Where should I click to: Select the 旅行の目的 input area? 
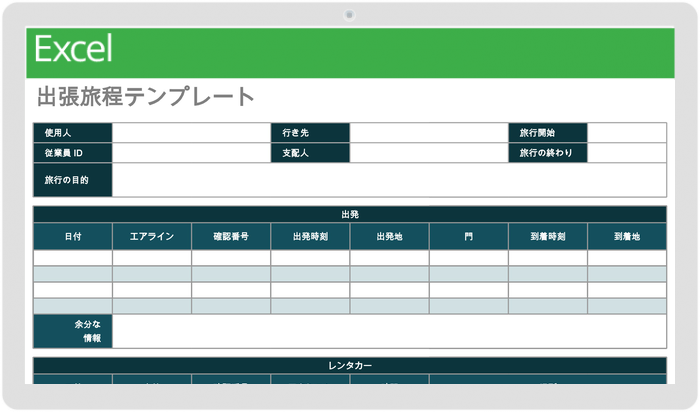[x=388, y=180]
